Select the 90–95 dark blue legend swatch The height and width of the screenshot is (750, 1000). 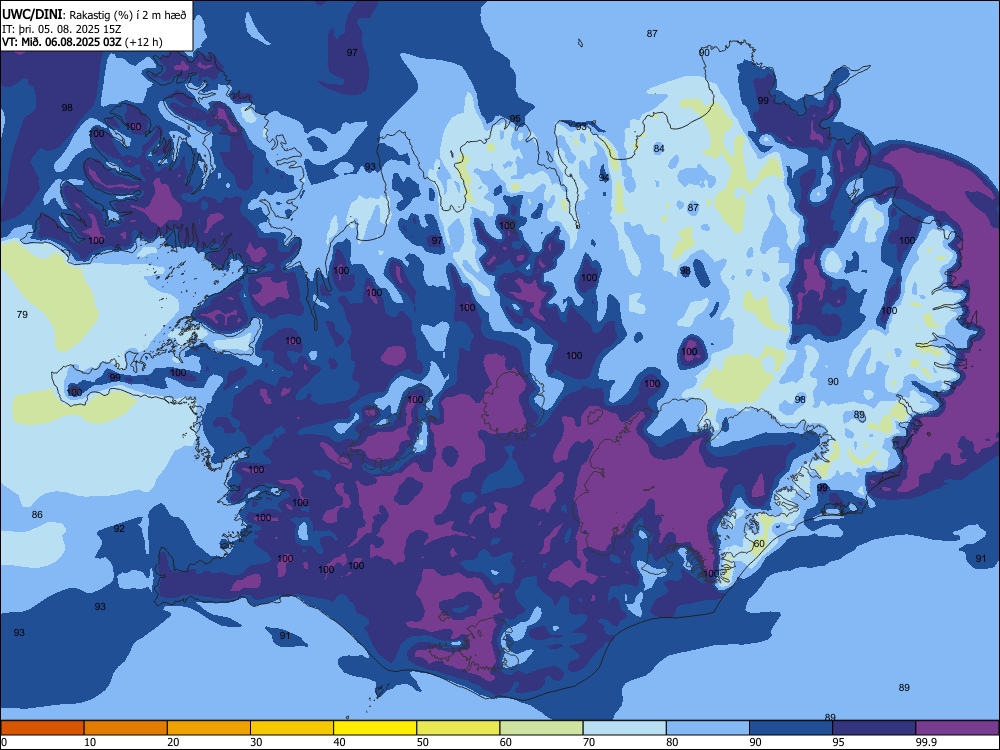(791, 728)
